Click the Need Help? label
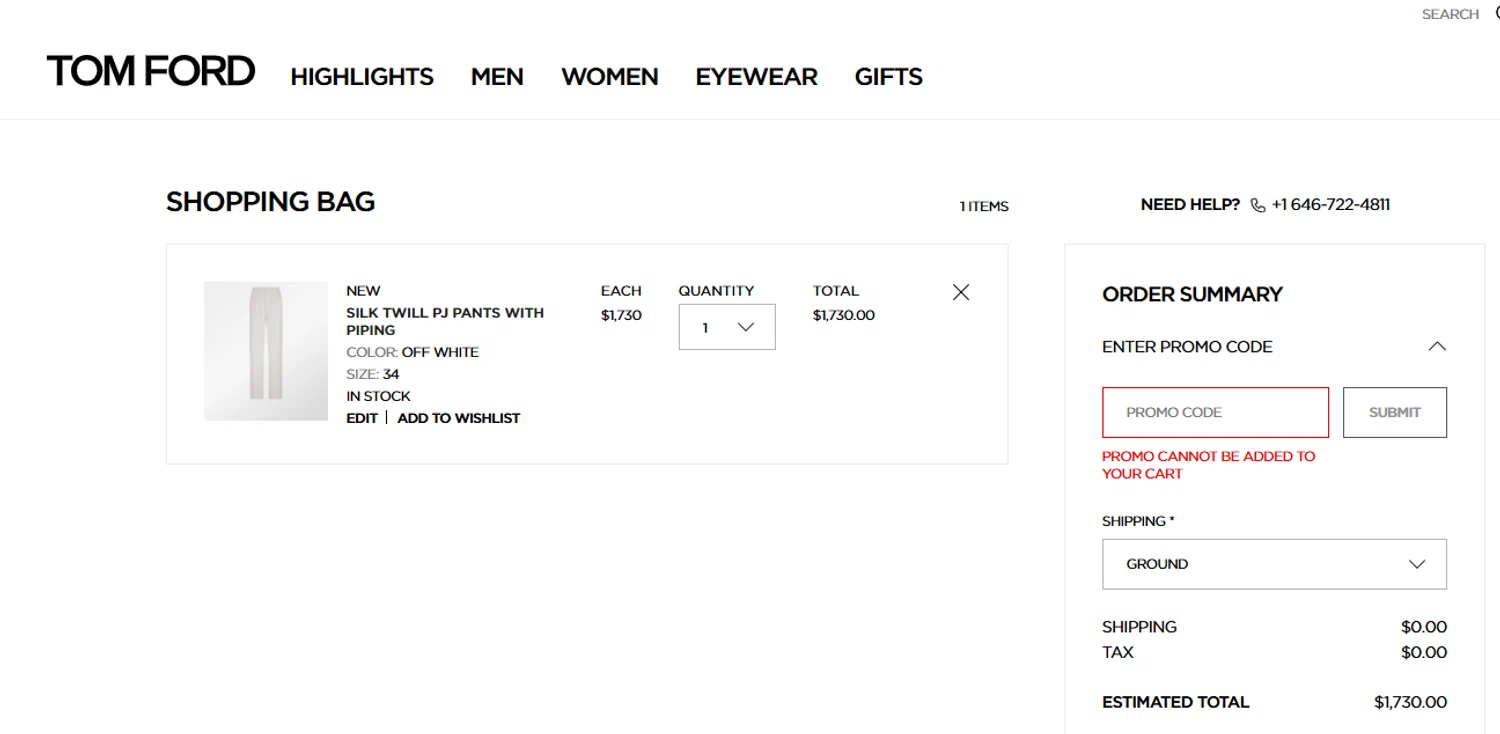This screenshot has width=1500, height=734. [1190, 205]
